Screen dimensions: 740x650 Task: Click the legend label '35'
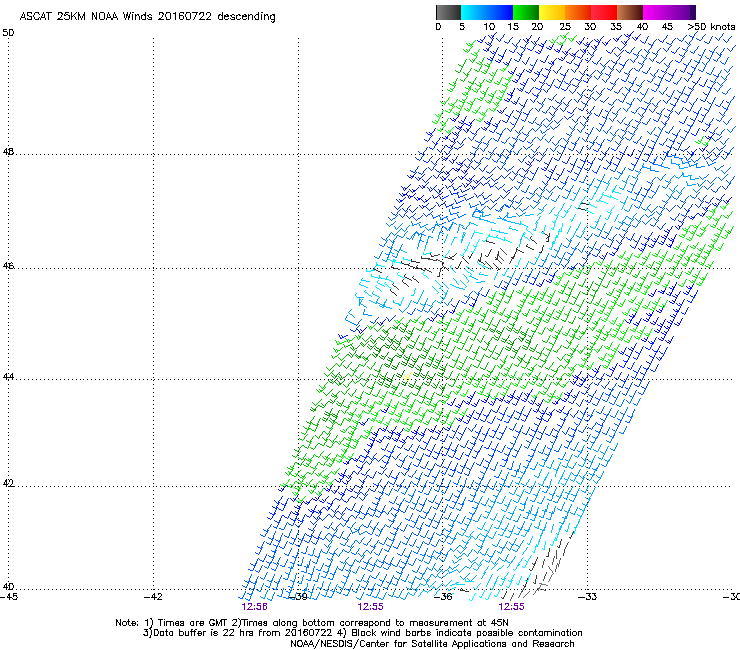(616, 27)
